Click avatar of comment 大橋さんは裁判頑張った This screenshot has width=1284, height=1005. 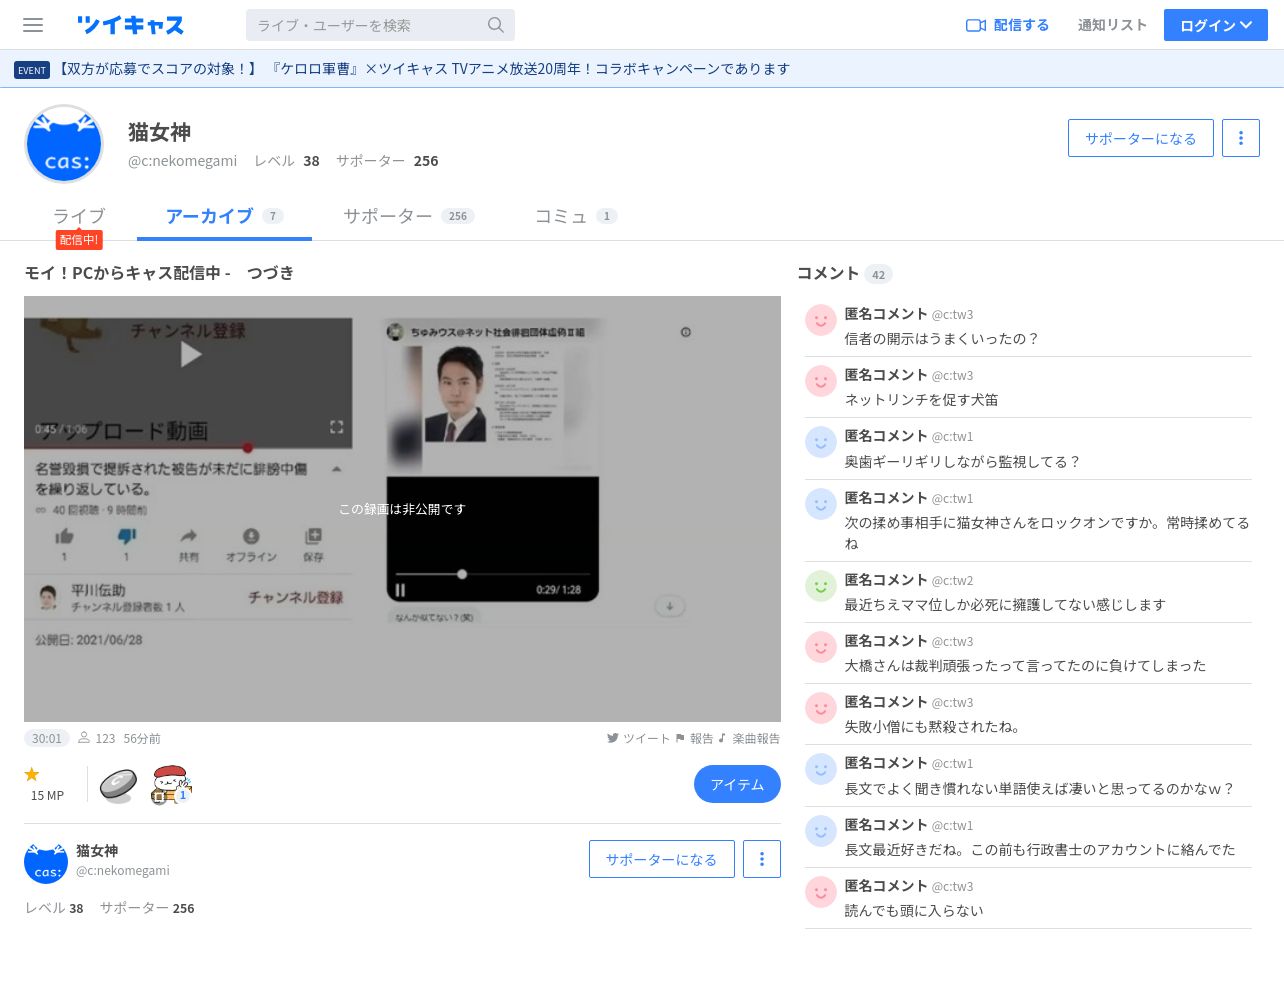pyautogui.click(x=821, y=647)
